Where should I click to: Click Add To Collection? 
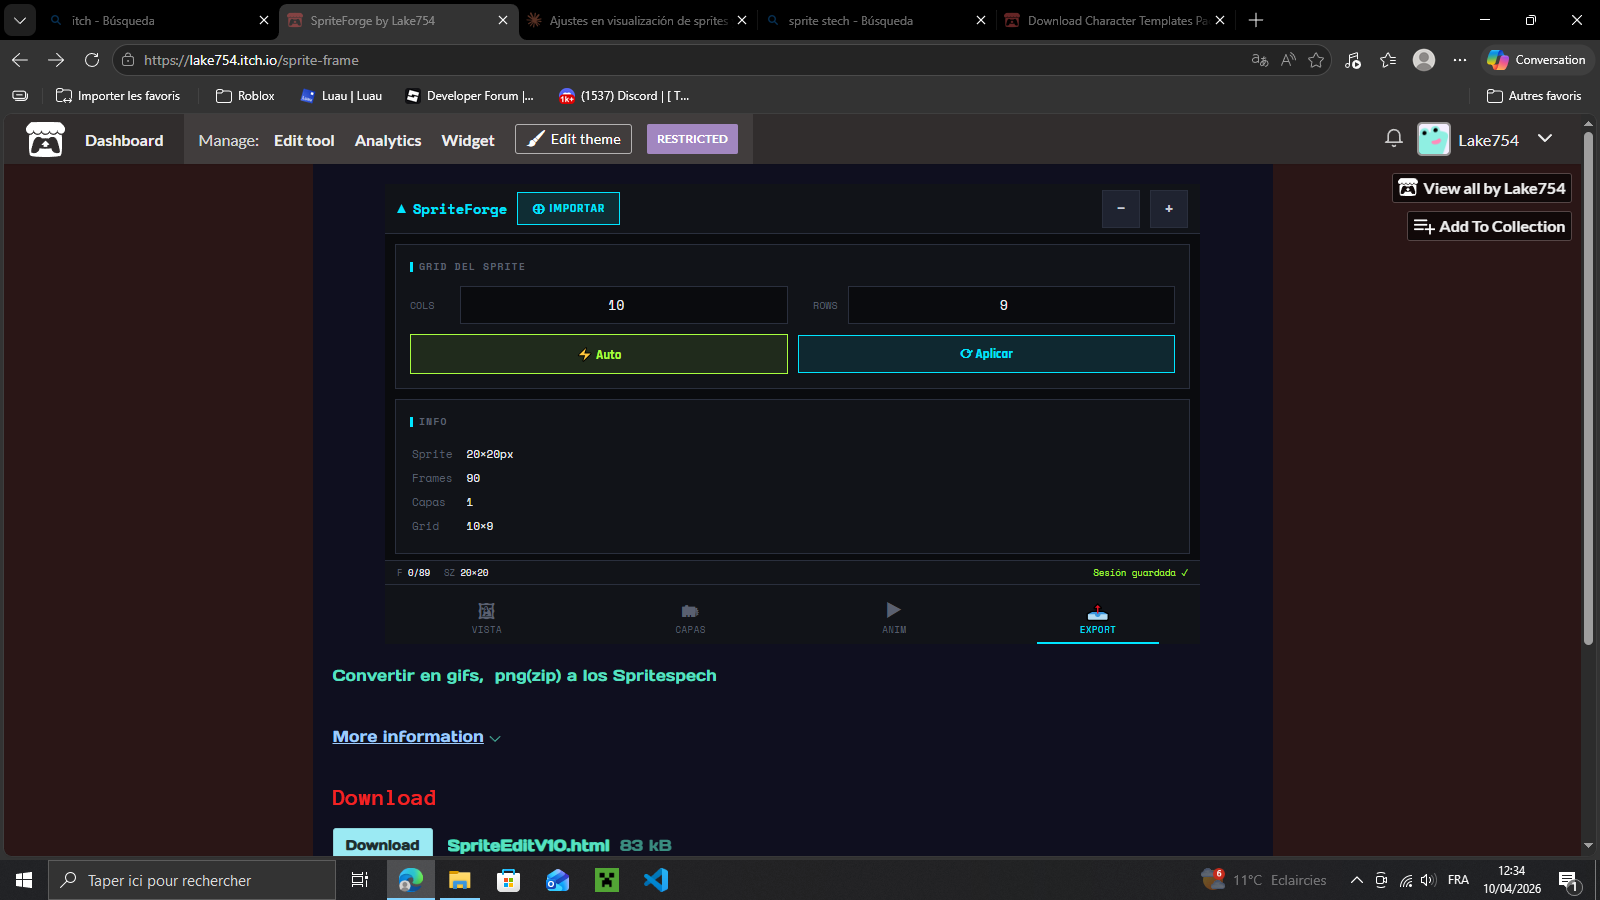(x=1490, y=226)
